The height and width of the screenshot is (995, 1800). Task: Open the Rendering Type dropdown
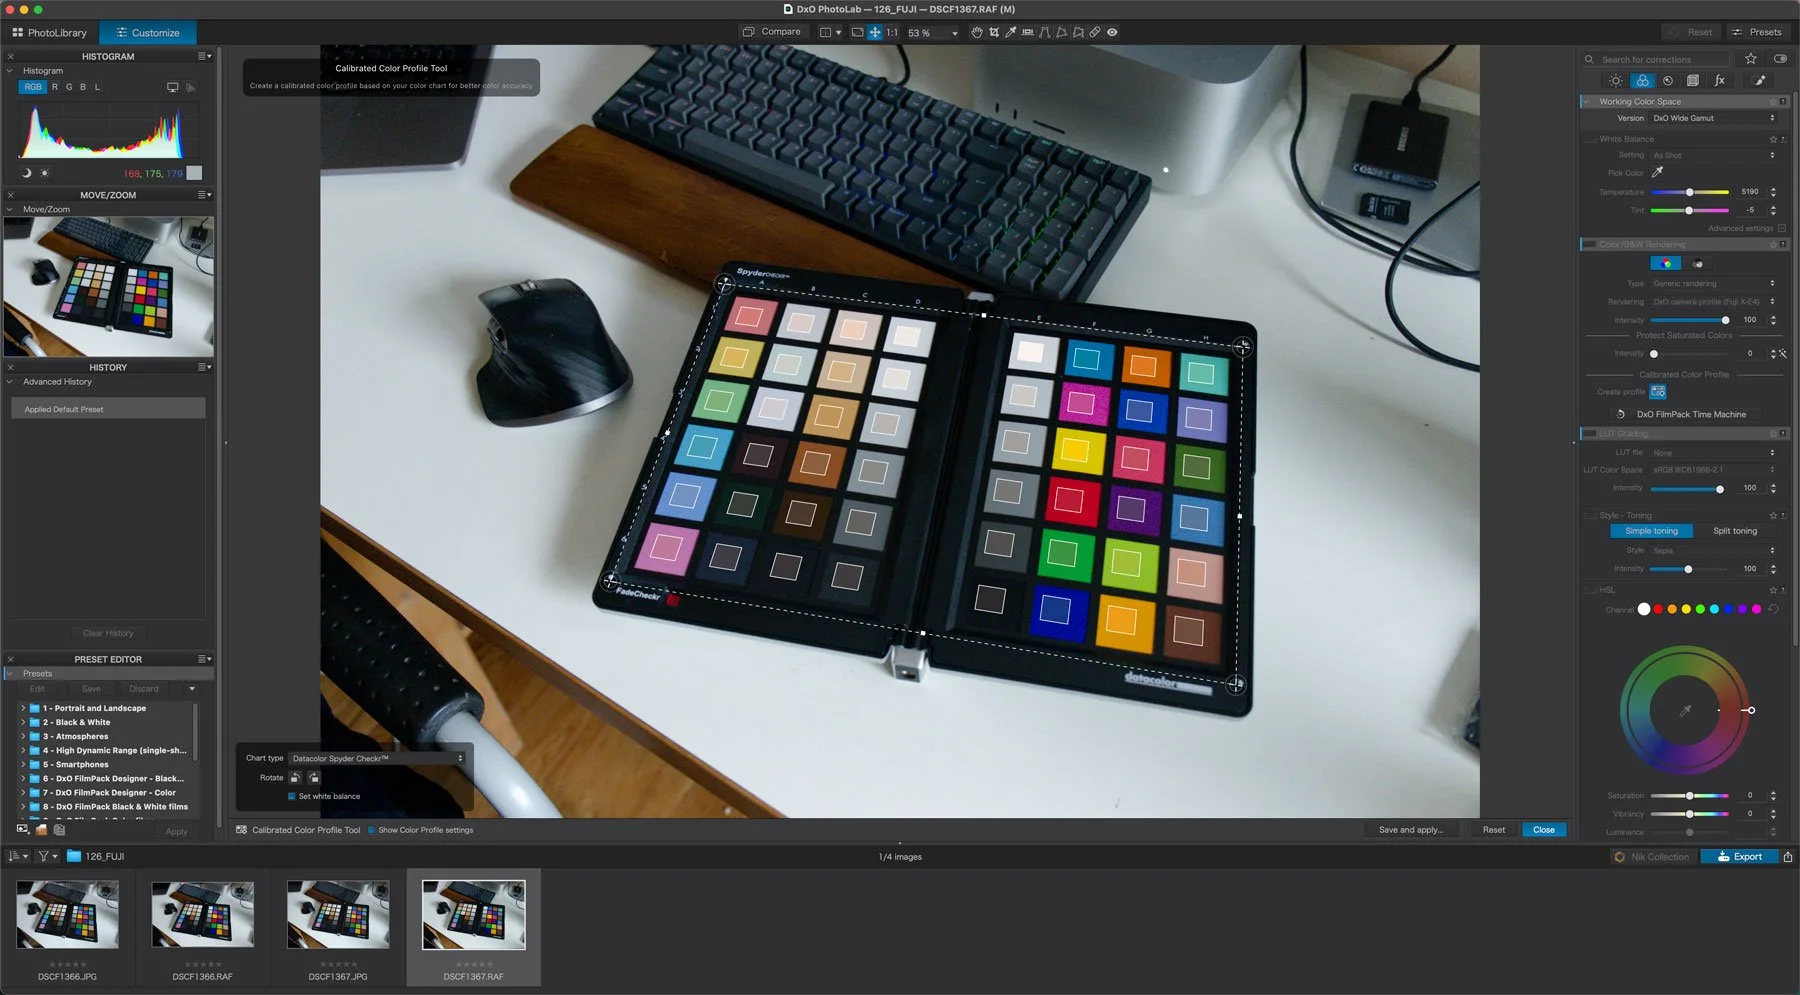(1713, 283)
